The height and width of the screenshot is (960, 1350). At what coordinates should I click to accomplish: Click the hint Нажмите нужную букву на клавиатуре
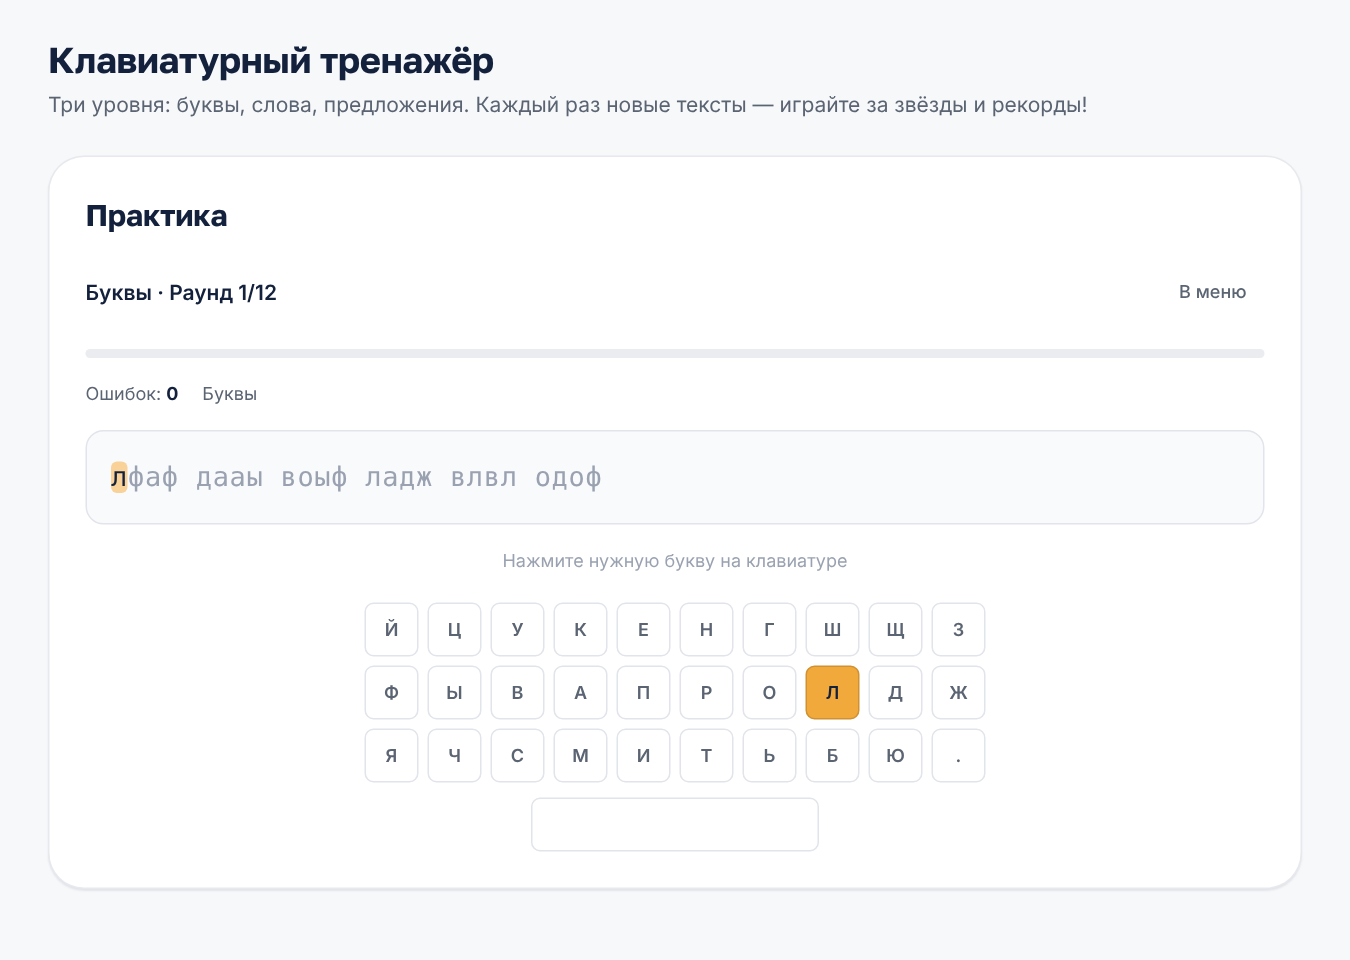(x=675, y=561)
